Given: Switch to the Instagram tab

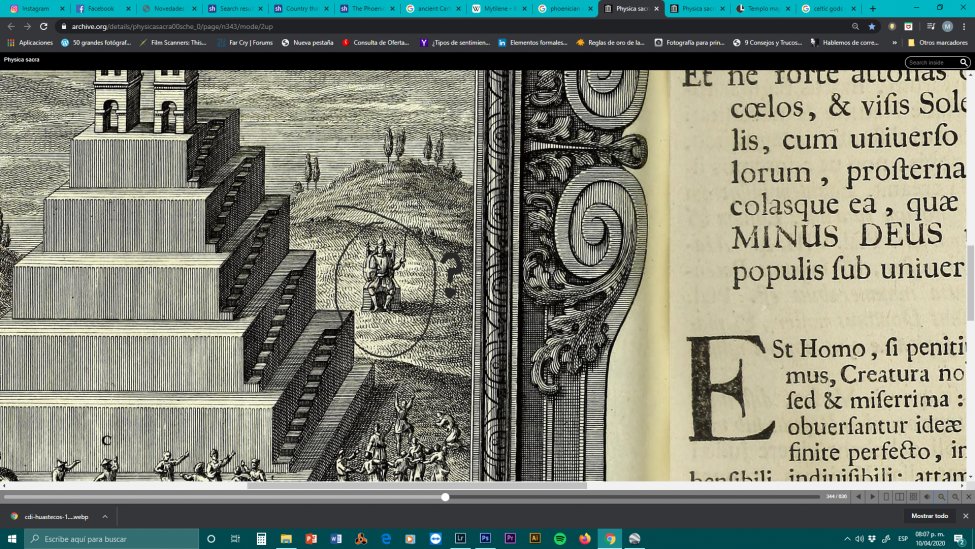Looking at the screenshot, I should pyautogui.click(x=35, y=9).
